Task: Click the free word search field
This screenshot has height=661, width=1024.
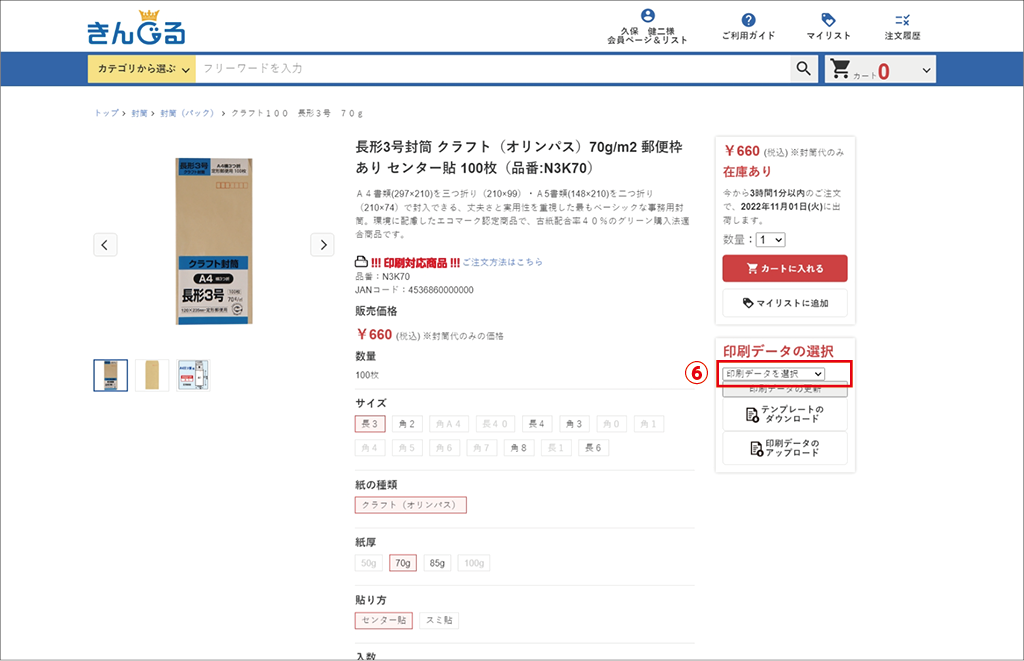Action: [x=490, y=69]
